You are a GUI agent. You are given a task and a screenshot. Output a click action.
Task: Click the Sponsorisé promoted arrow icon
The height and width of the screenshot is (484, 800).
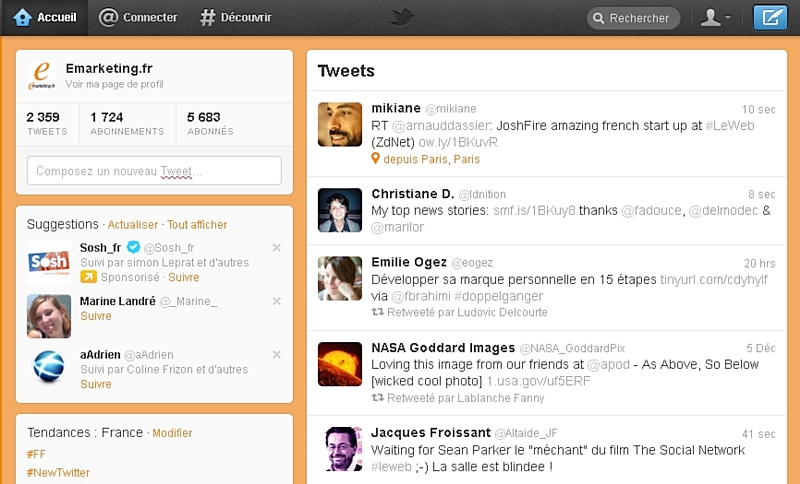click(x=88, y=277)
